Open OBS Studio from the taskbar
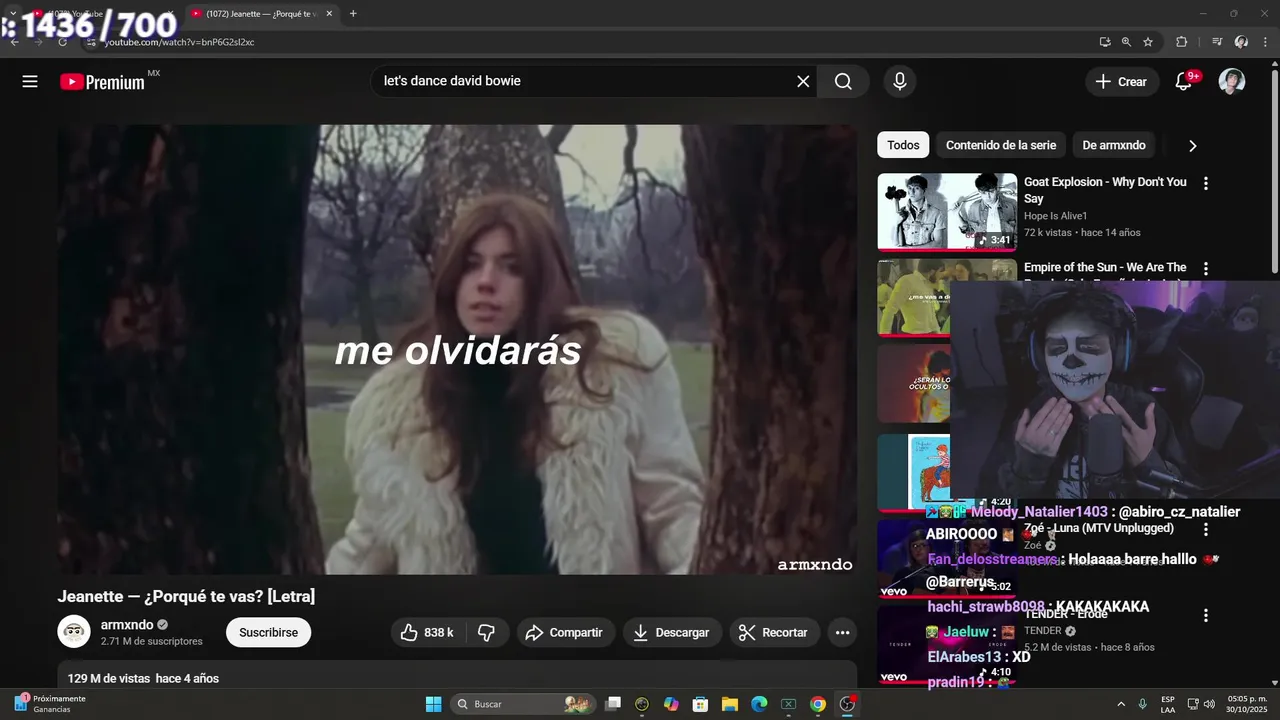The image size is (1280, 720). click(847, 704)
